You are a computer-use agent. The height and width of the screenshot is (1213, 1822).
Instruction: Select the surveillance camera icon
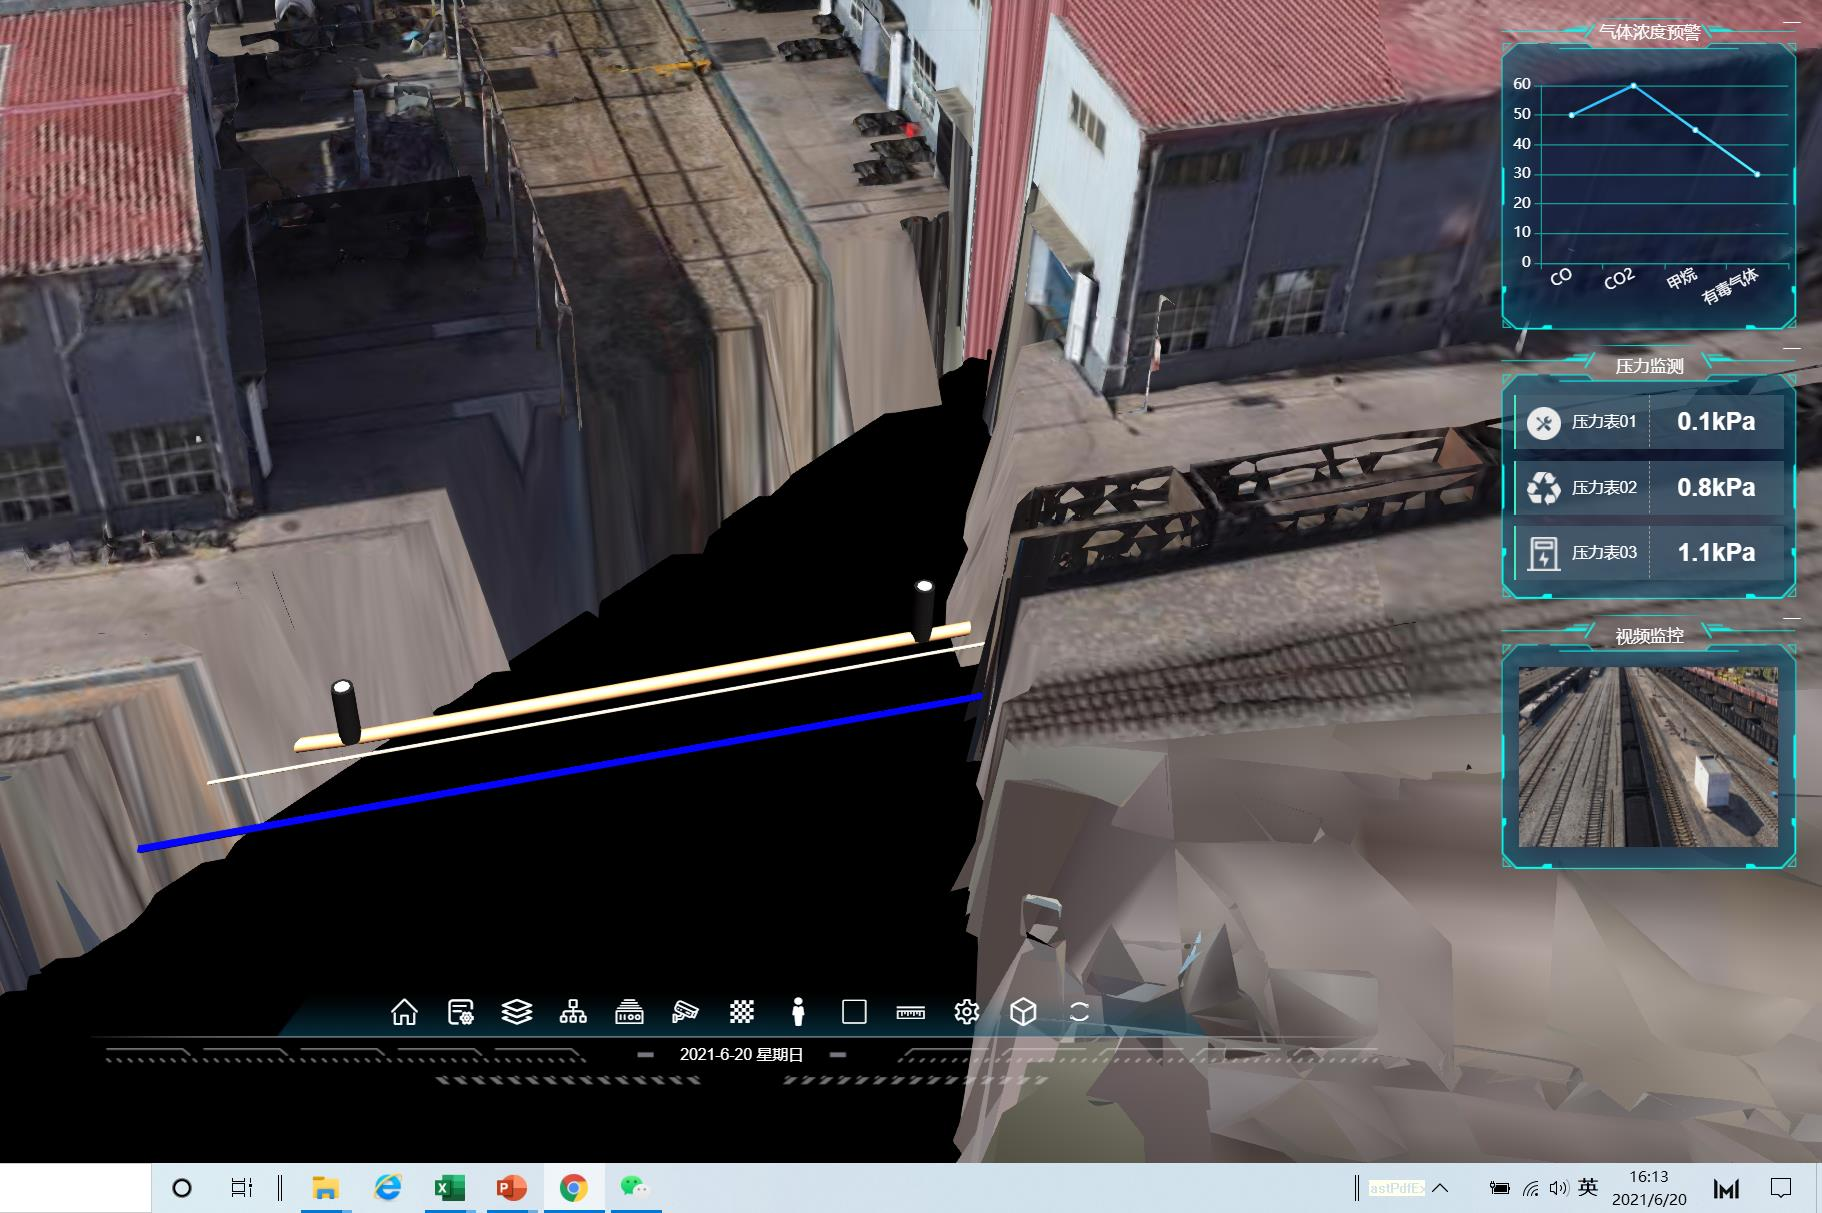tap(685, 1012)
